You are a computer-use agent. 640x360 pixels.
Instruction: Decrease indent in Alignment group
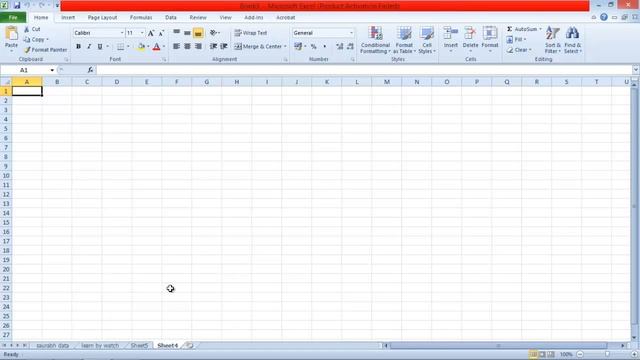click(213, 47)
